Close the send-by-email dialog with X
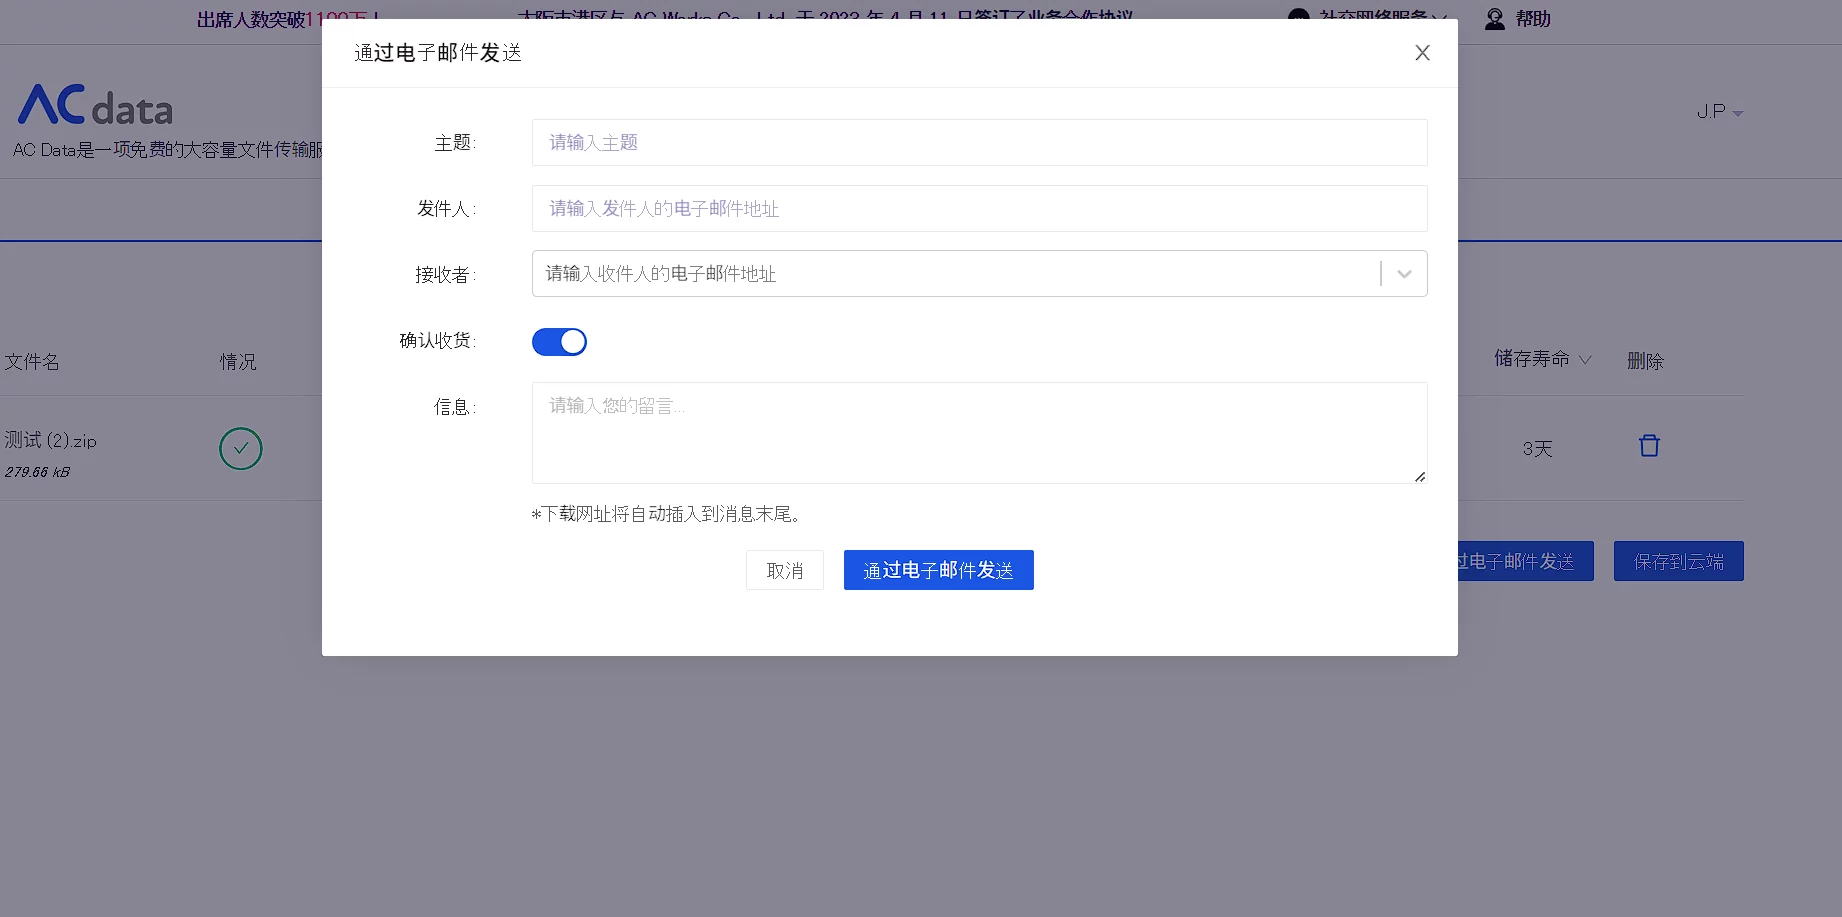 point(1422,53)
